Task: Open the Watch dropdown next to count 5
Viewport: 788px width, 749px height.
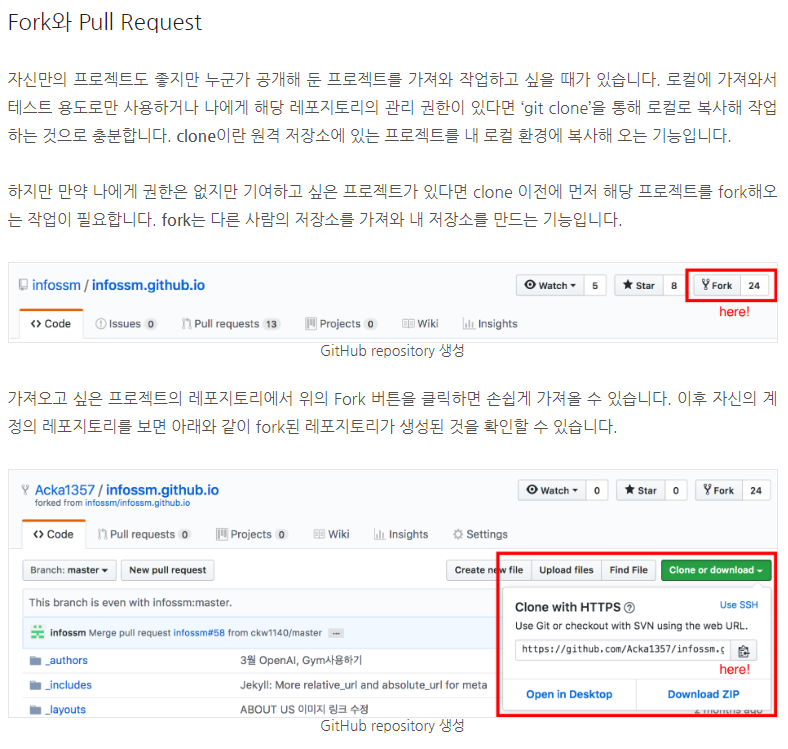Action: [x=550, y=286]
